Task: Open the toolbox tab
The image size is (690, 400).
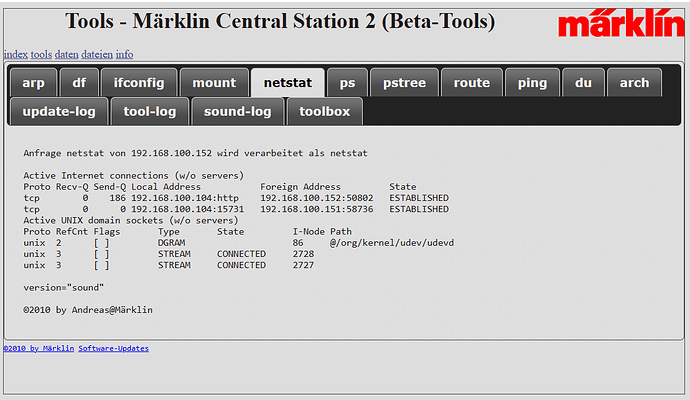Action: click(x=325, y=111)
